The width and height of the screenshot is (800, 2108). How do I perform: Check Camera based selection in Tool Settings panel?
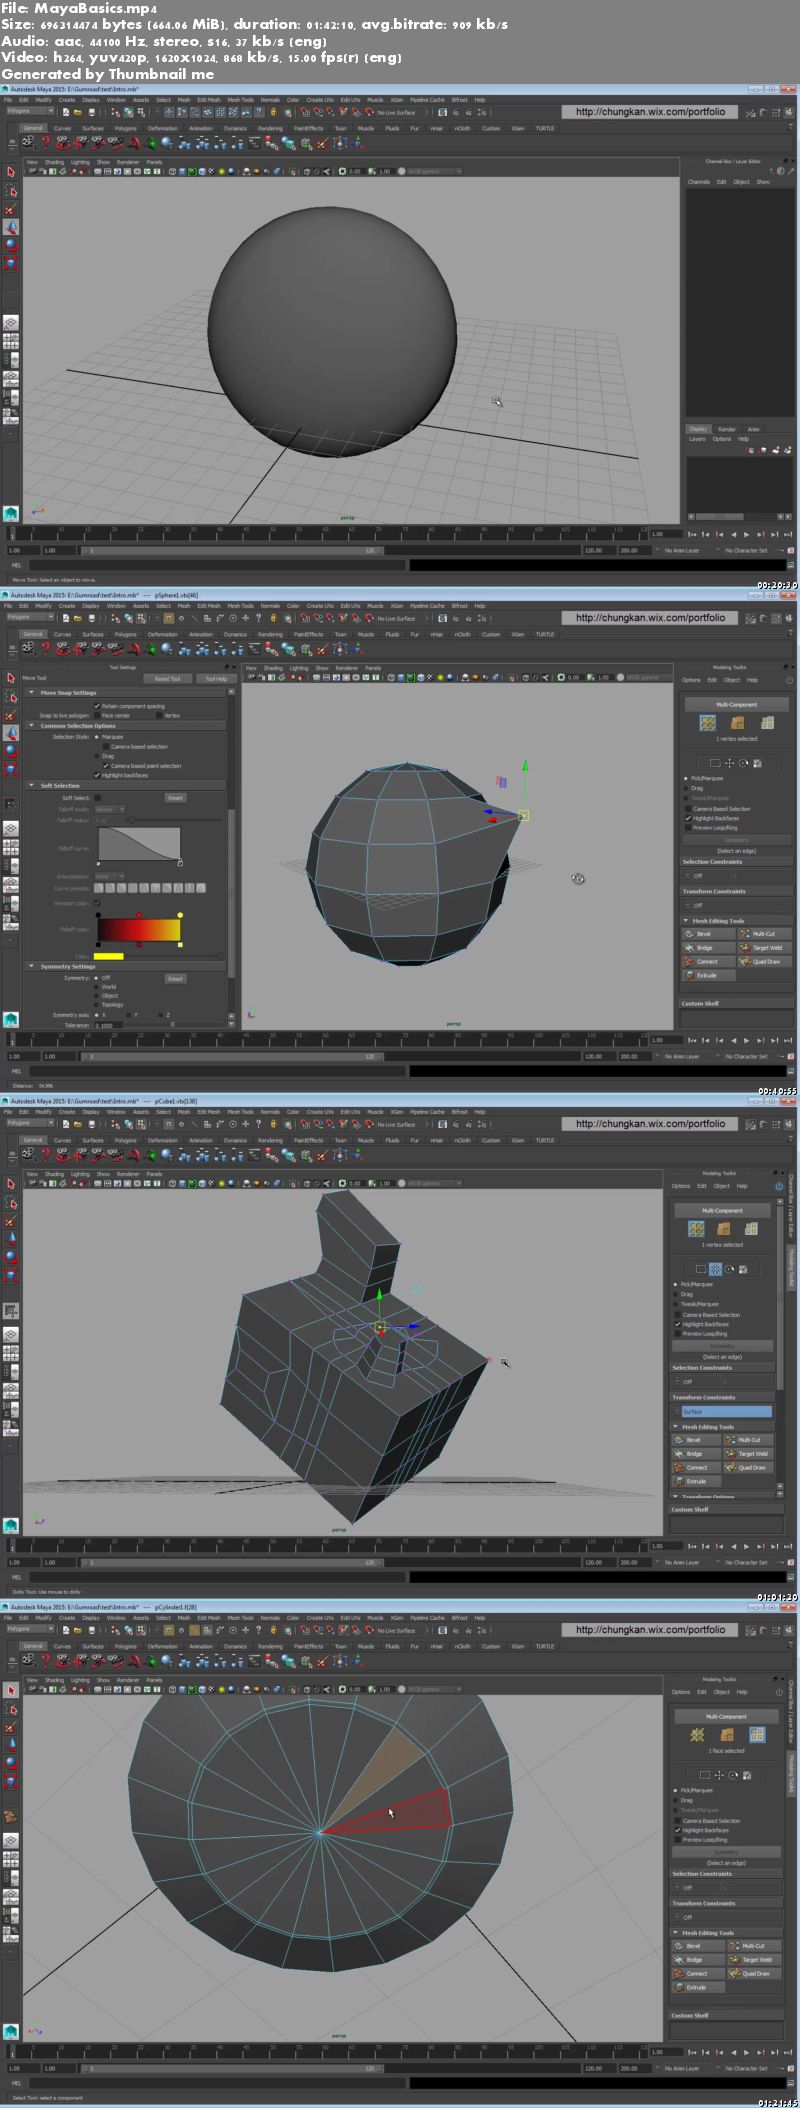click(106, 746)
